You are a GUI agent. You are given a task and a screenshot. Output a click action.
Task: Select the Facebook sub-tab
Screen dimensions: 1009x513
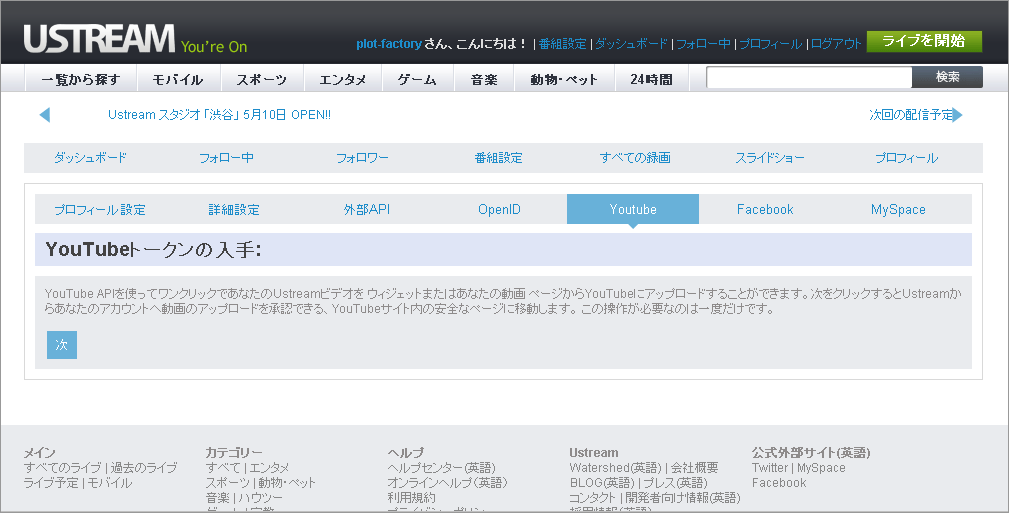tap(765, 209)
